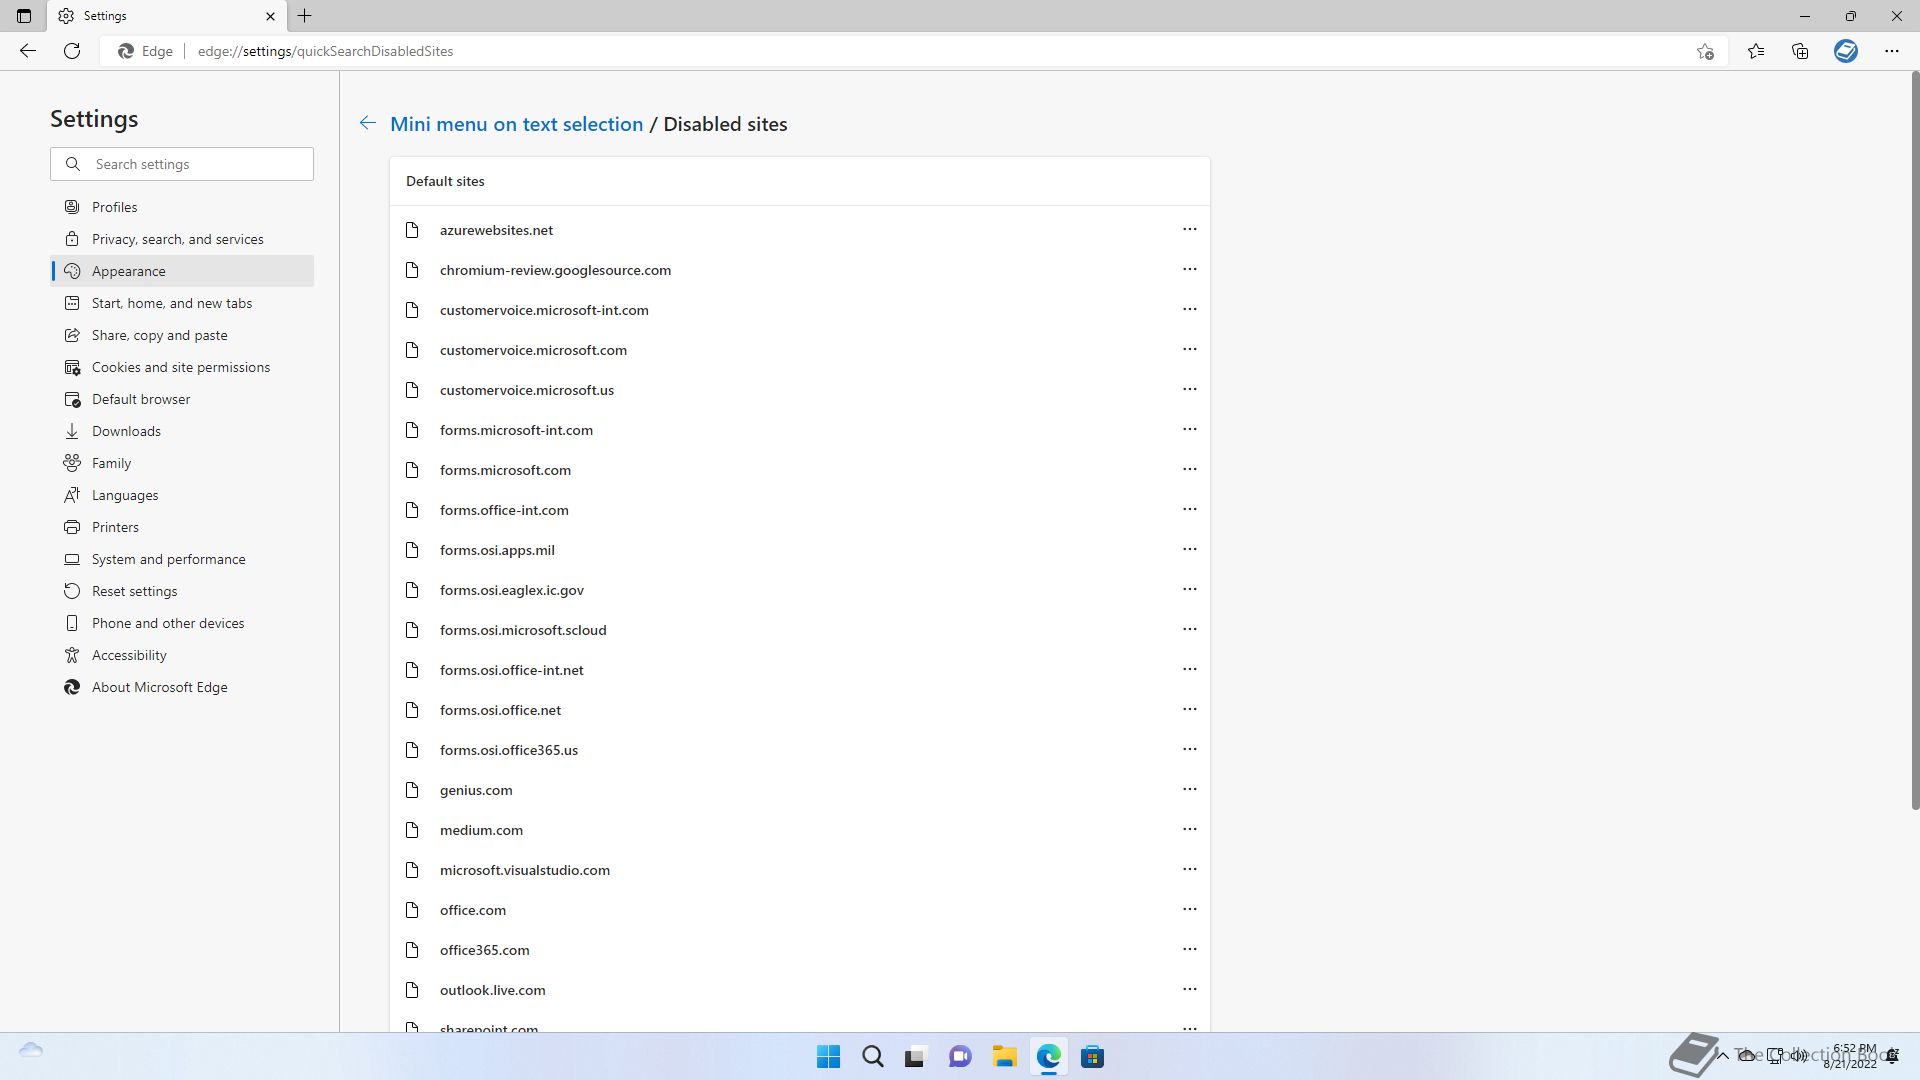The width and height of the screenshot is (1920, 1080).
Task: Open Languages settings
Action: pos(182,495)
